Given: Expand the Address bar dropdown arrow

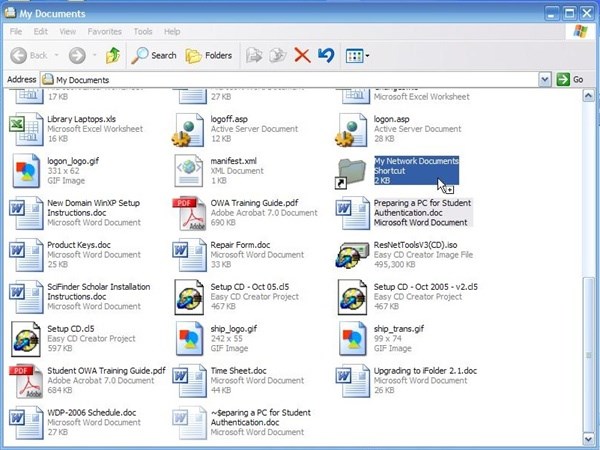Looking at the screenshot, I should (545, 79).
